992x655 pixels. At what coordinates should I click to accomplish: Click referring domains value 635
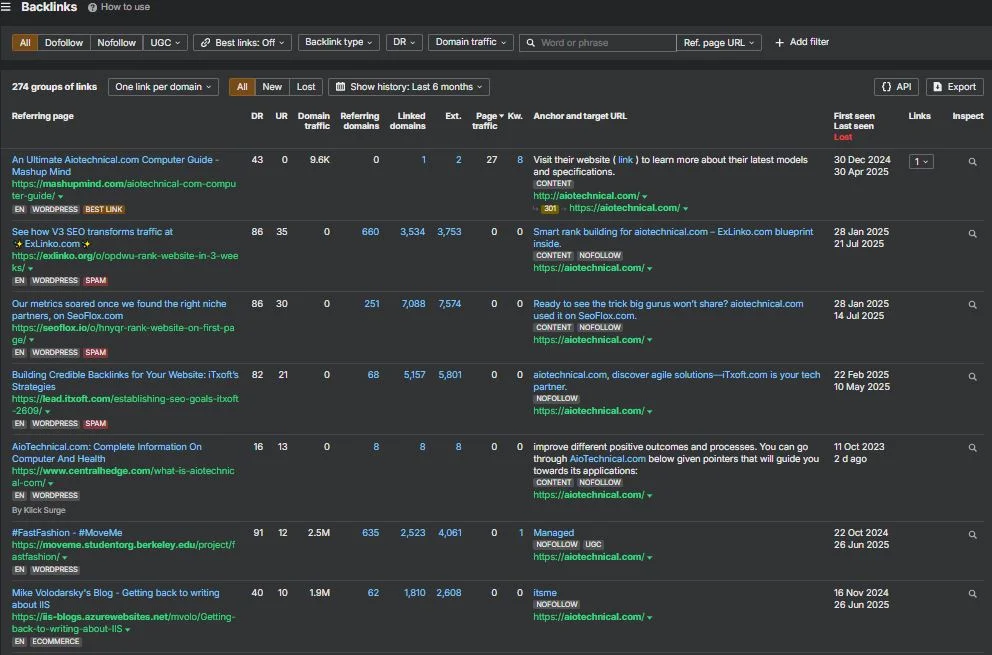(370, 533)
